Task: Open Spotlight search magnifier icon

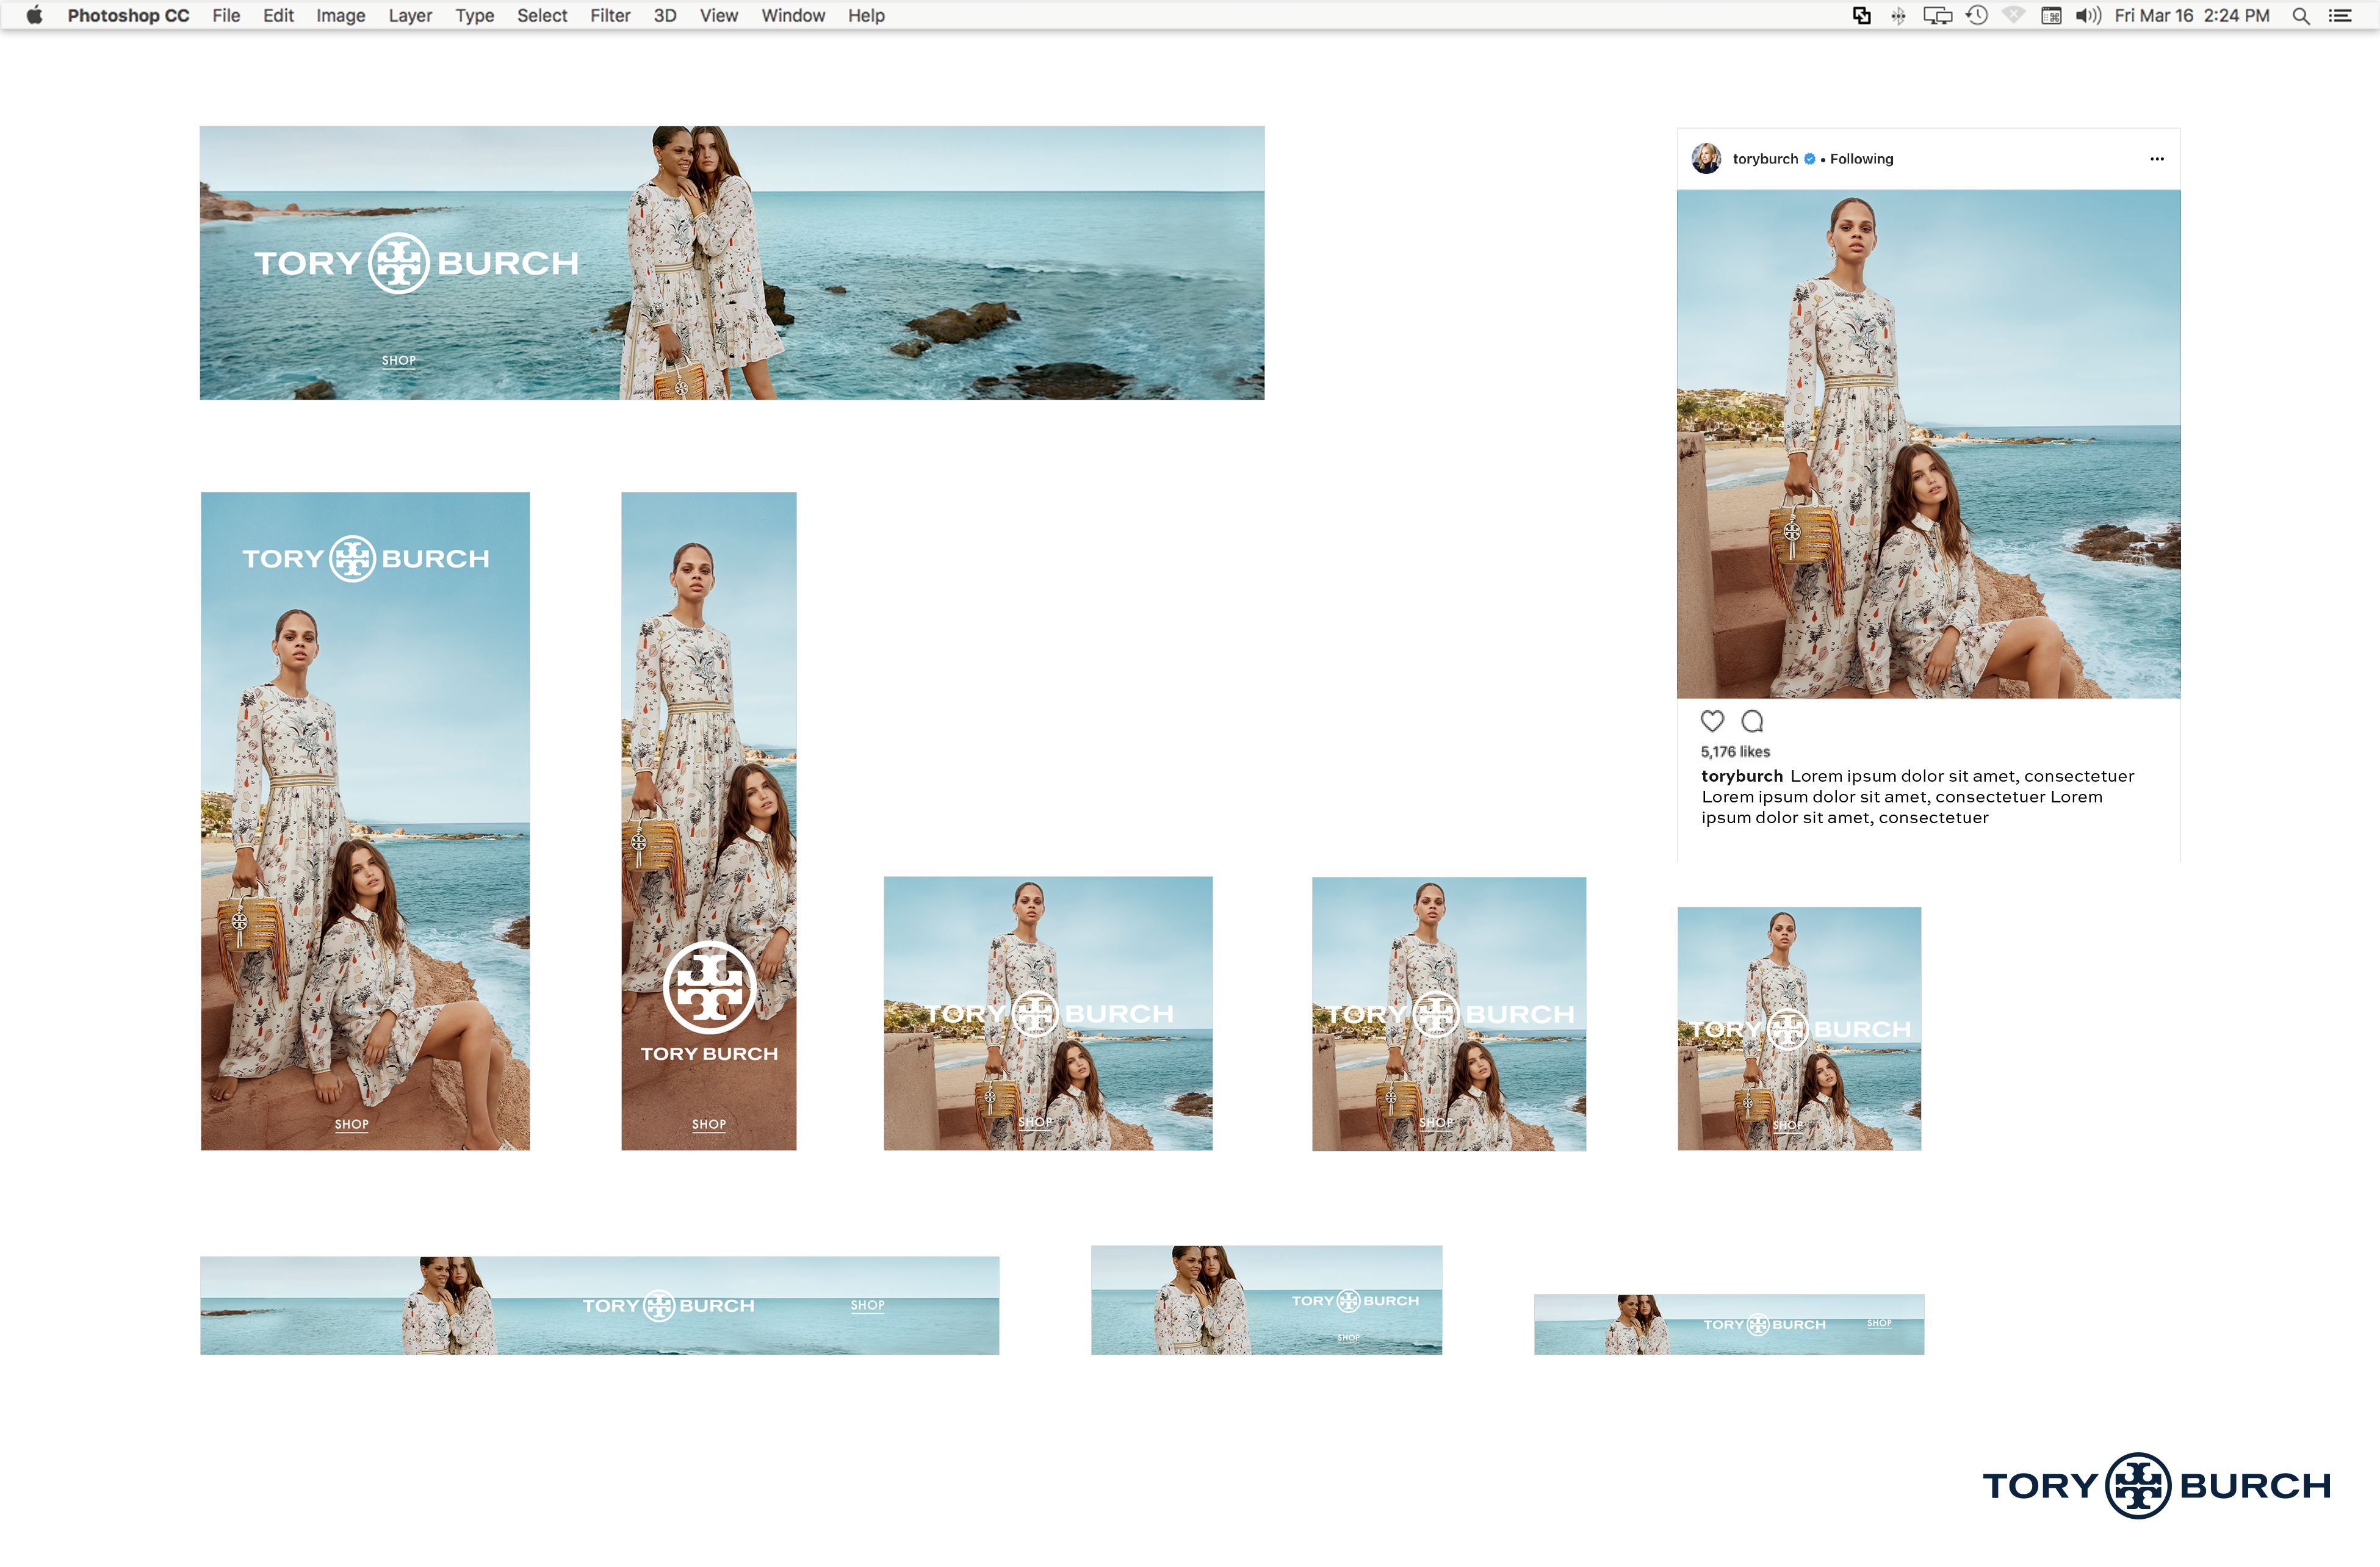Action: pos(2301,15)
